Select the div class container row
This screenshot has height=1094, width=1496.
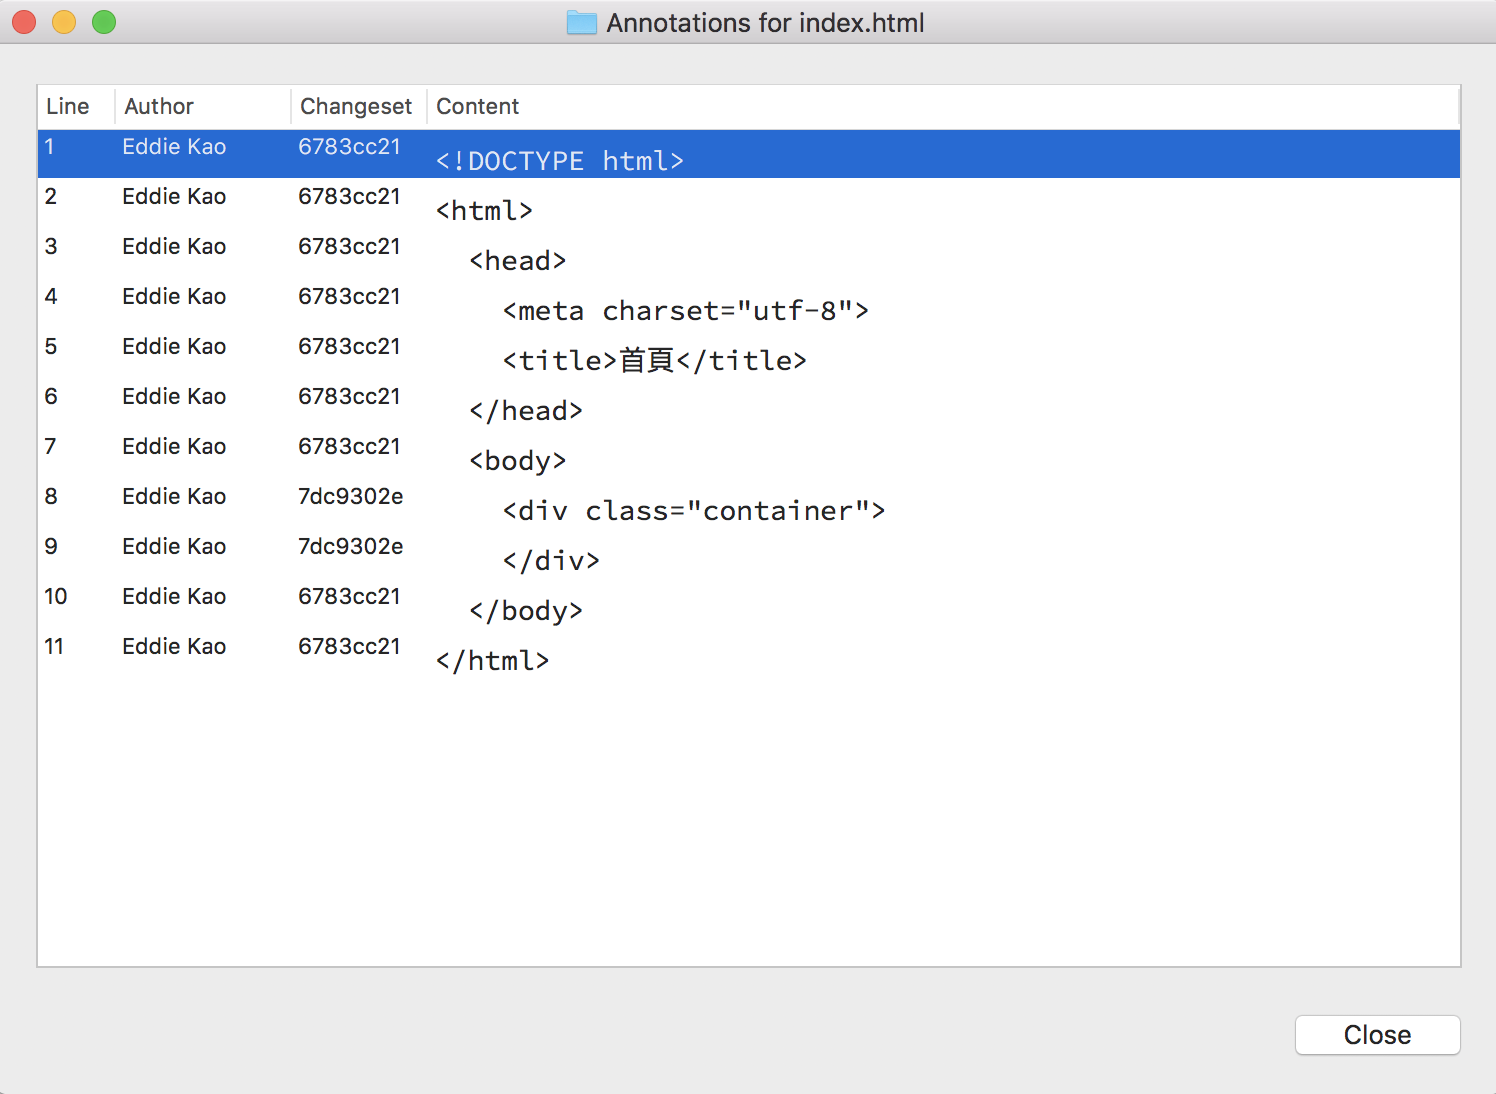tap(693, 510)
